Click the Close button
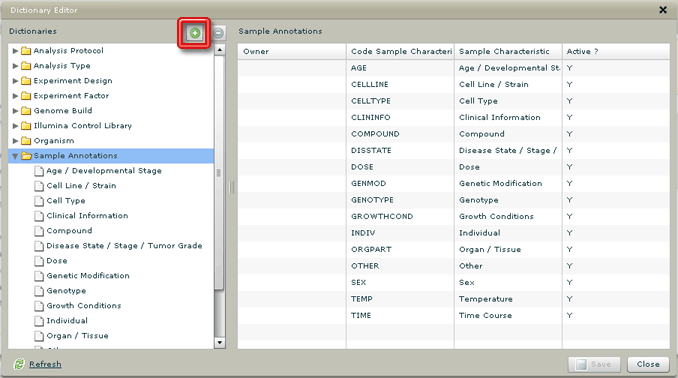The height and width of the screenshot is (378, 678). tap(648, 364)
